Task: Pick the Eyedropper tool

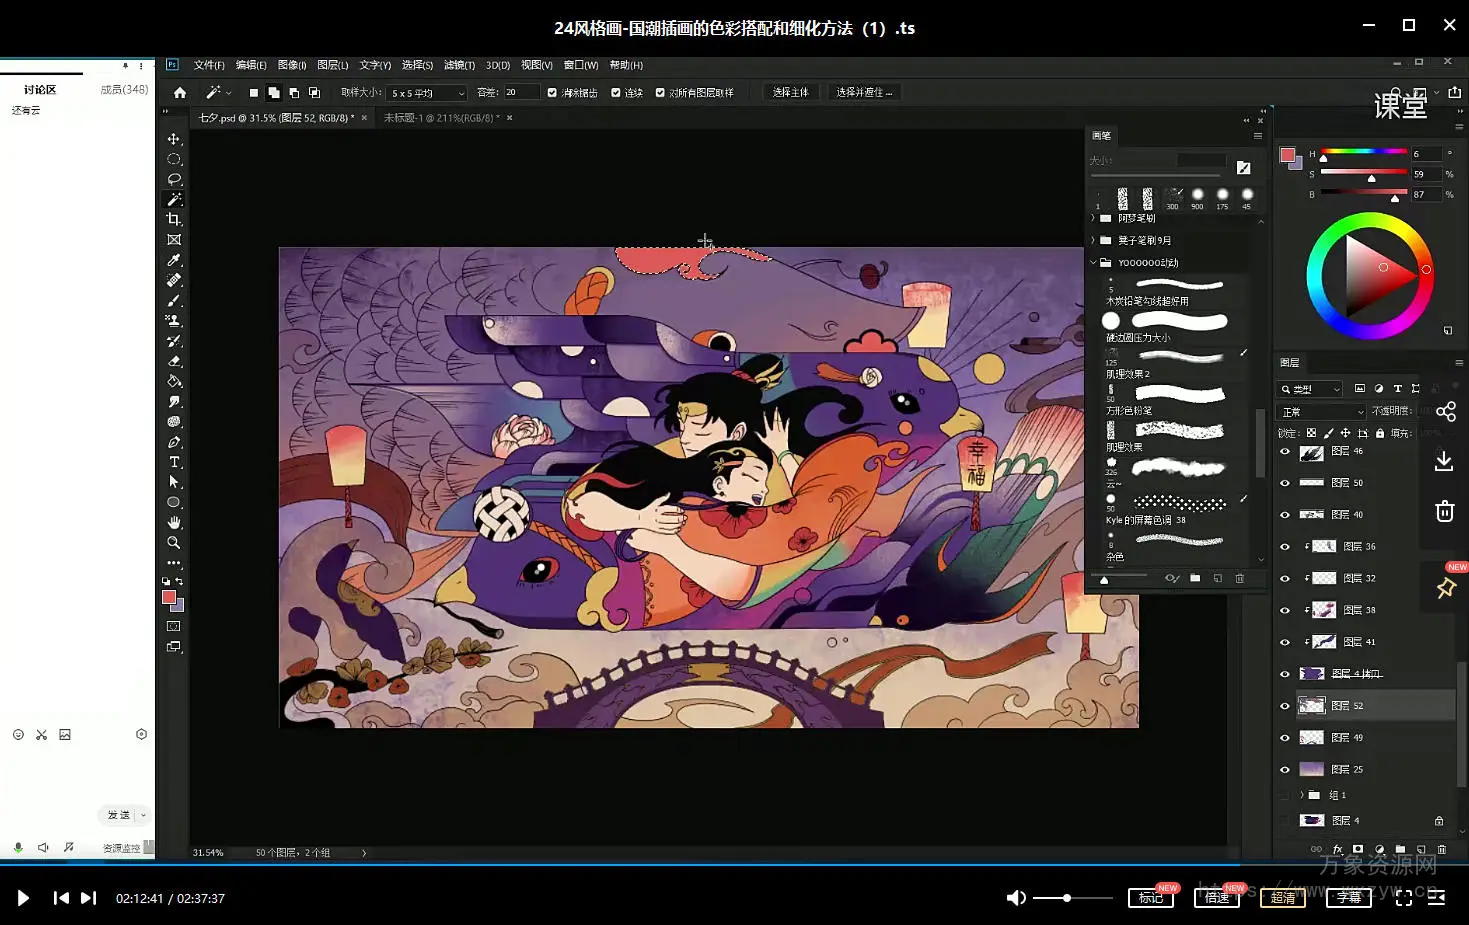Action: click(174, 261)
